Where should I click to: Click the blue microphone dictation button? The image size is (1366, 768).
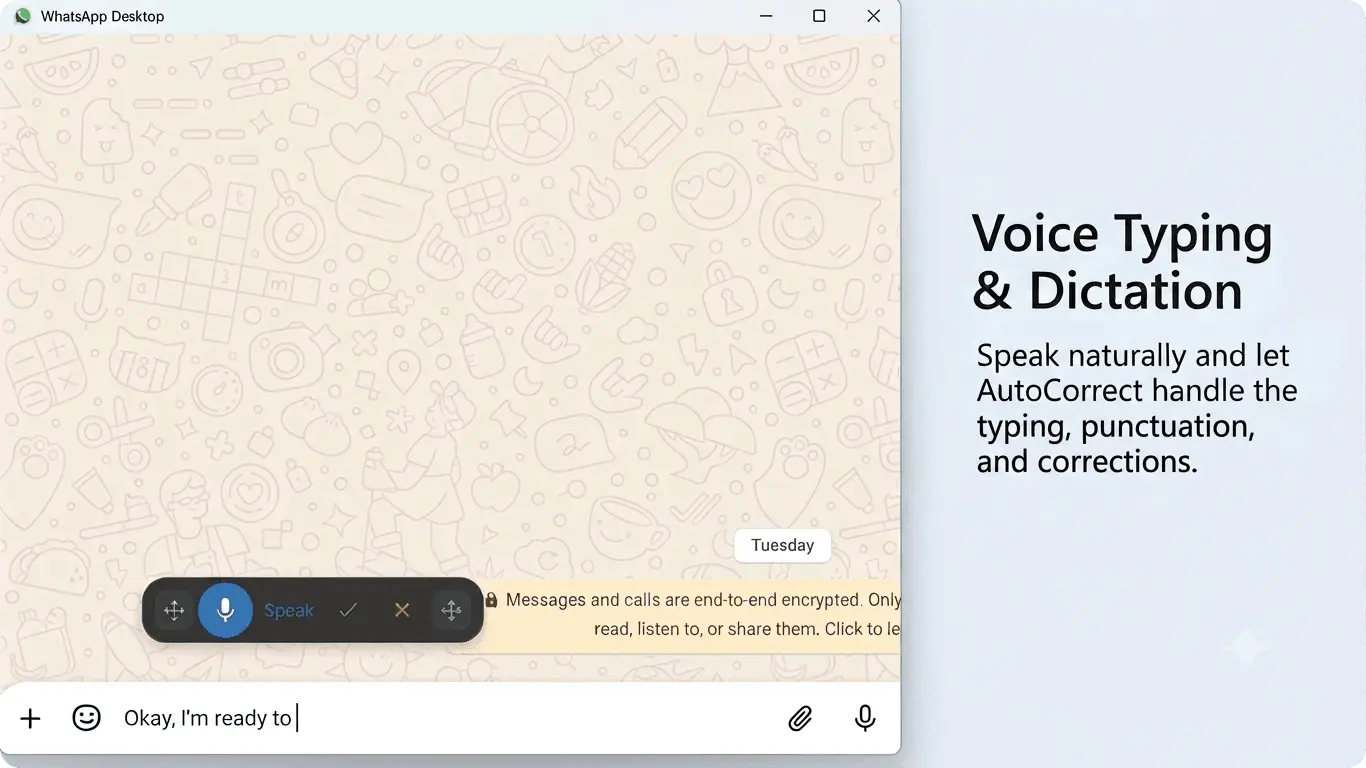pyautogui.click(x=225, y=610)
